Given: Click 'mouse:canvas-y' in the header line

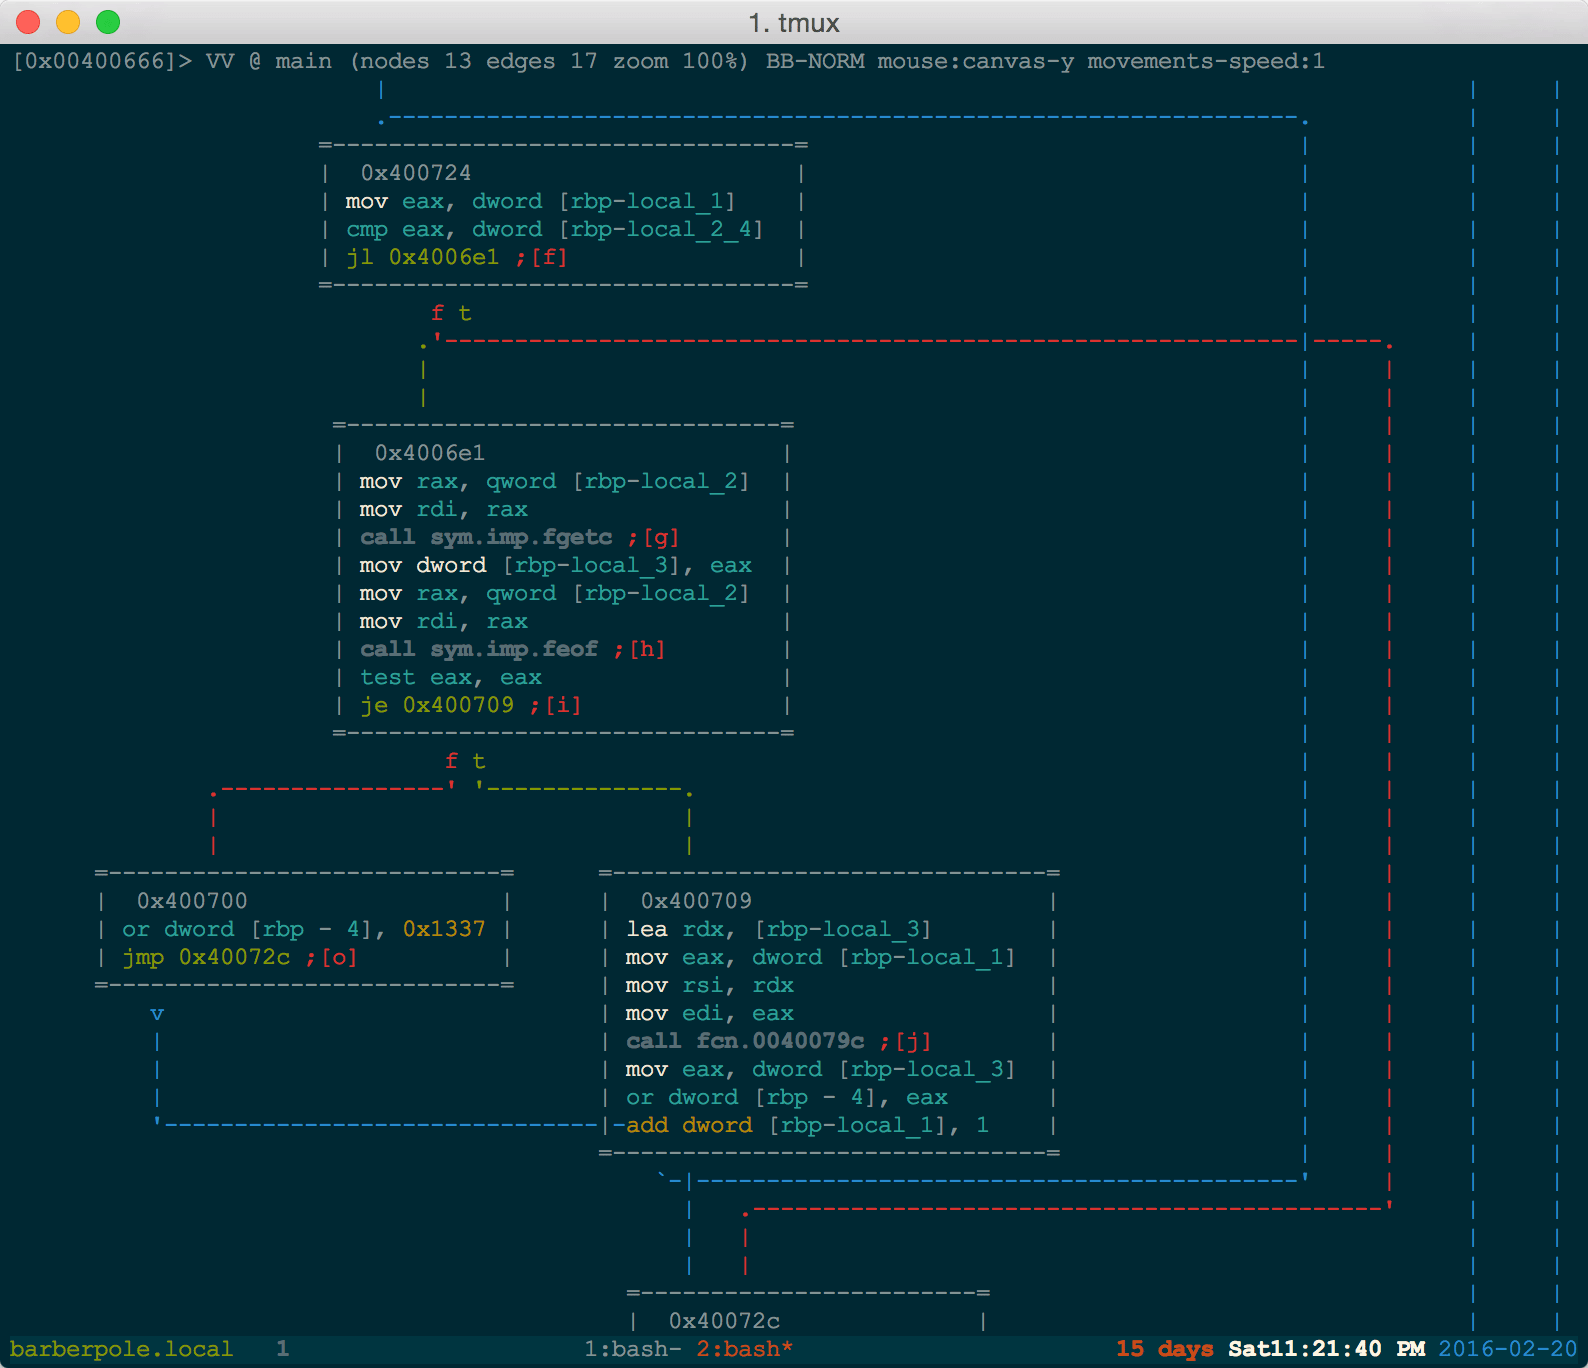Looking at the screenshot, I should point(976,61).
